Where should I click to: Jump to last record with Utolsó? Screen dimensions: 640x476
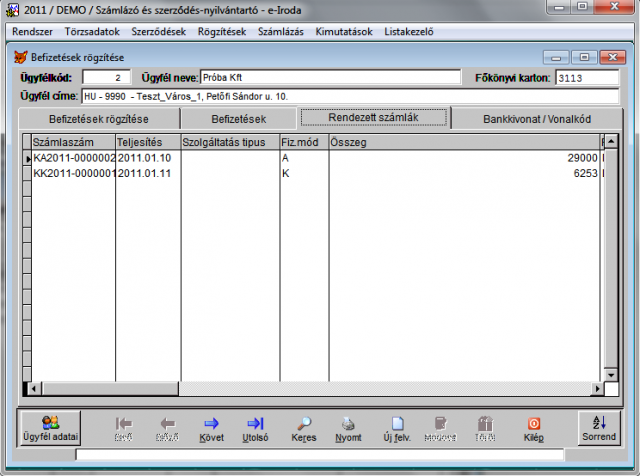(x=255, y=428)
